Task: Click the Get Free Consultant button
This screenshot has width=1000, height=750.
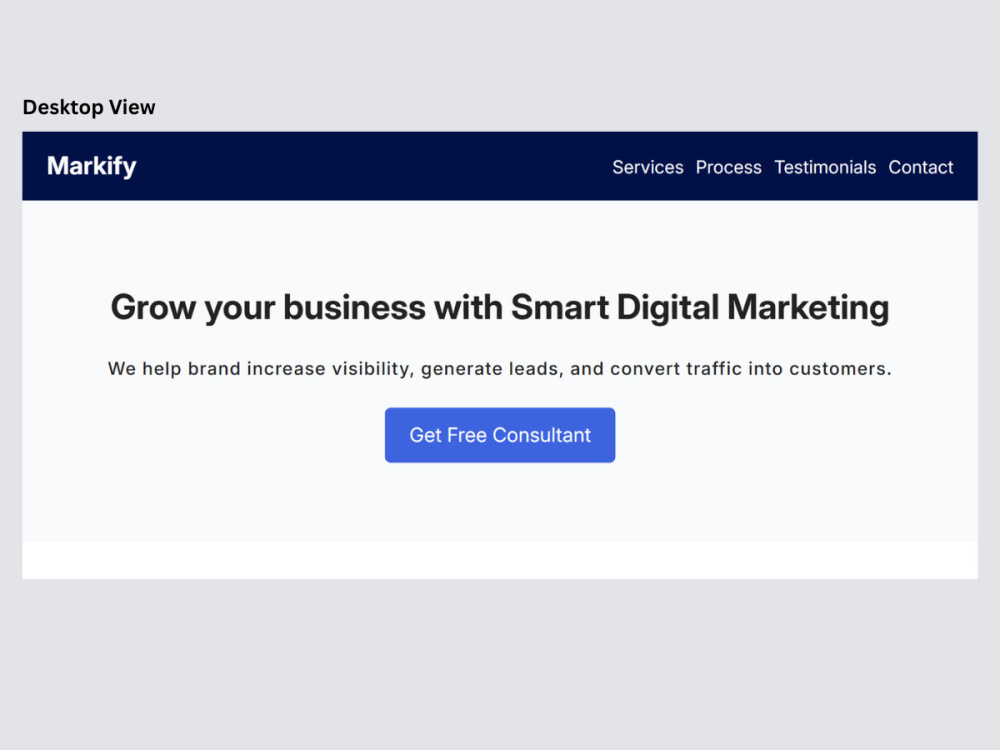Action: coord(500,435)
